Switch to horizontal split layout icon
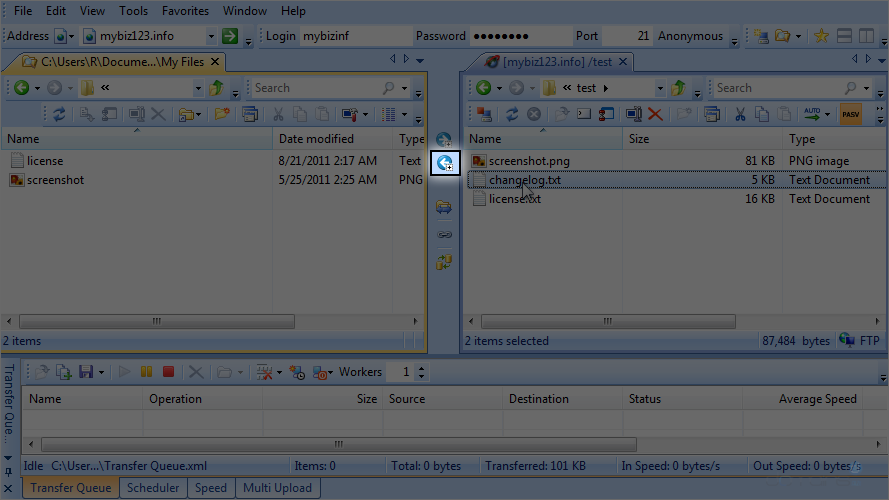Viewport: 889px width, 500px height. pyautogui.click(x=845, y=36)
